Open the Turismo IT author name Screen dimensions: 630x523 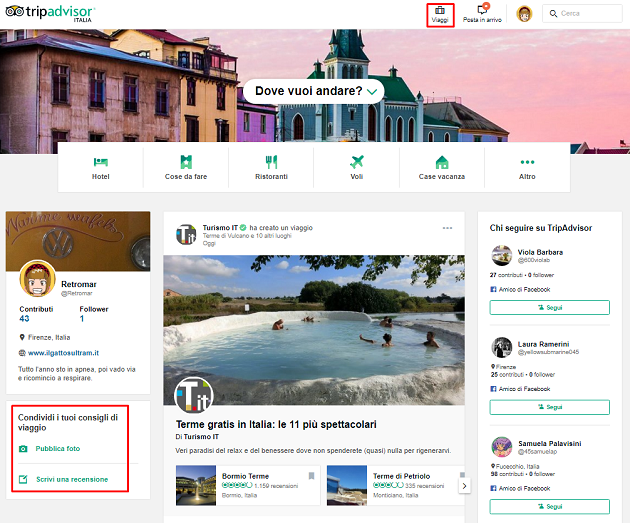point(220,228)
